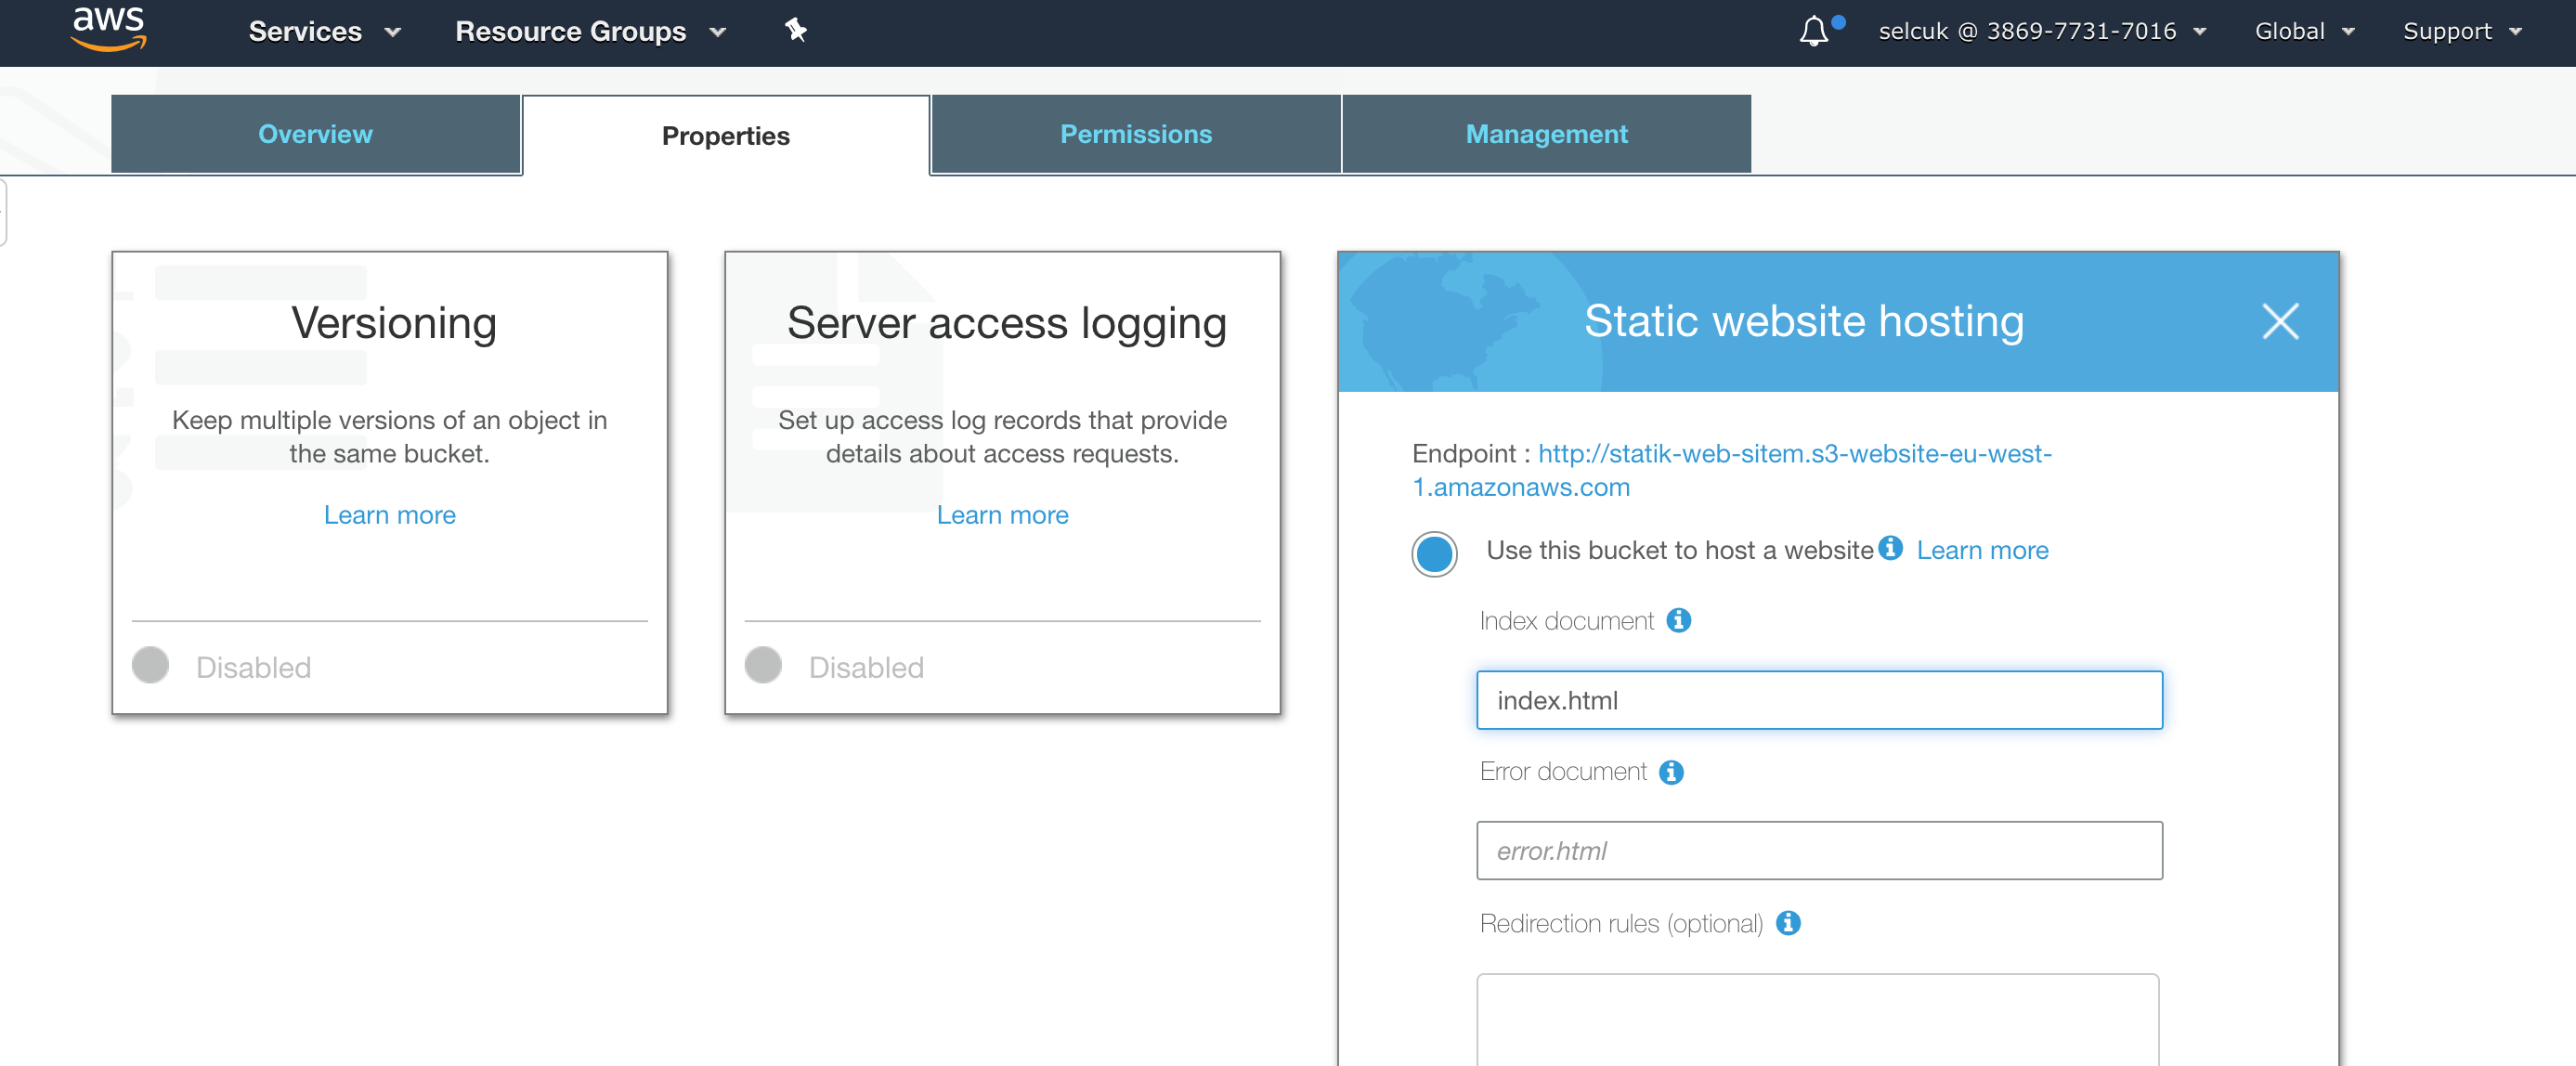Click info icon next to Index document
The image size is (2576, 1066).
click(1679, 621)
